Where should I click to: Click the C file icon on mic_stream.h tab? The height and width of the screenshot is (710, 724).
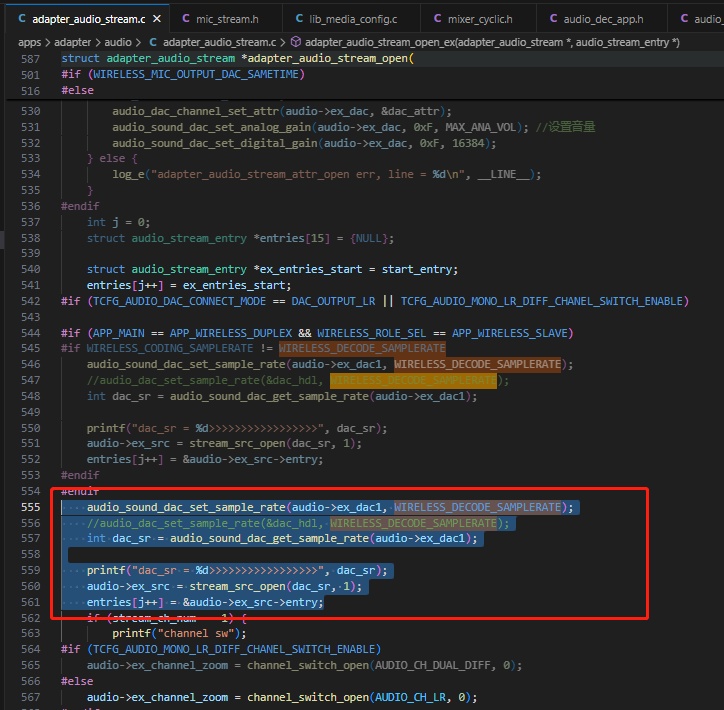point(186,18)
